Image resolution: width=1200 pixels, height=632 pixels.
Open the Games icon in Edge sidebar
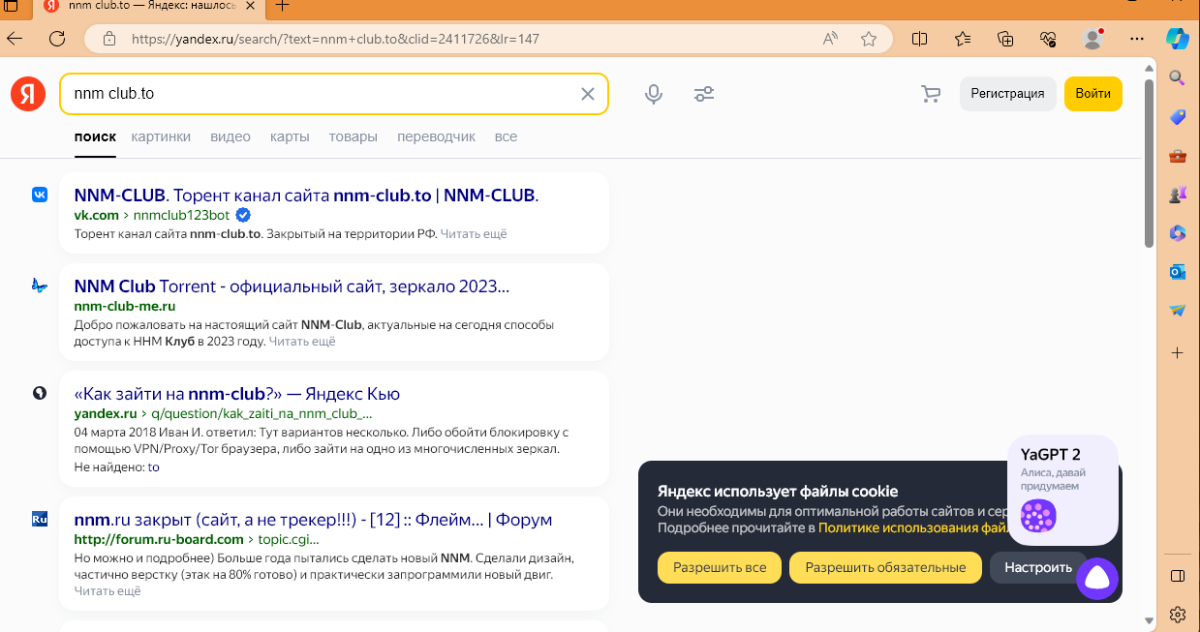click(x=1177, y=194)
